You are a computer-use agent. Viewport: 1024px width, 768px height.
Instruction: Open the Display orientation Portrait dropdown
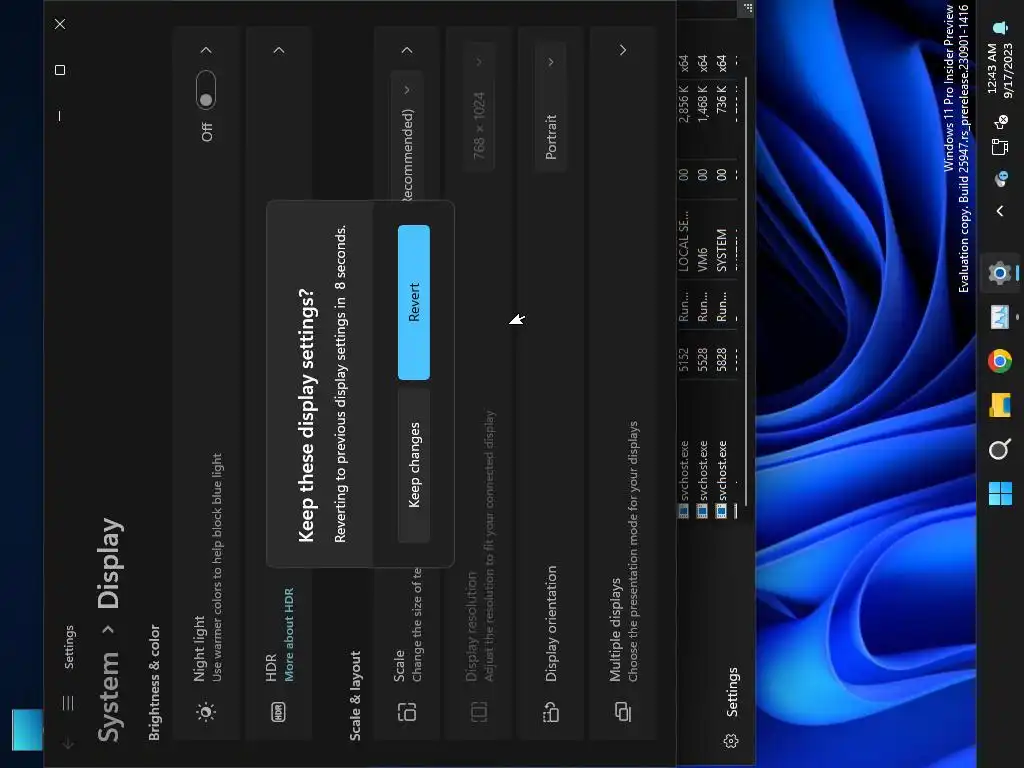click(x=551, y=106)
